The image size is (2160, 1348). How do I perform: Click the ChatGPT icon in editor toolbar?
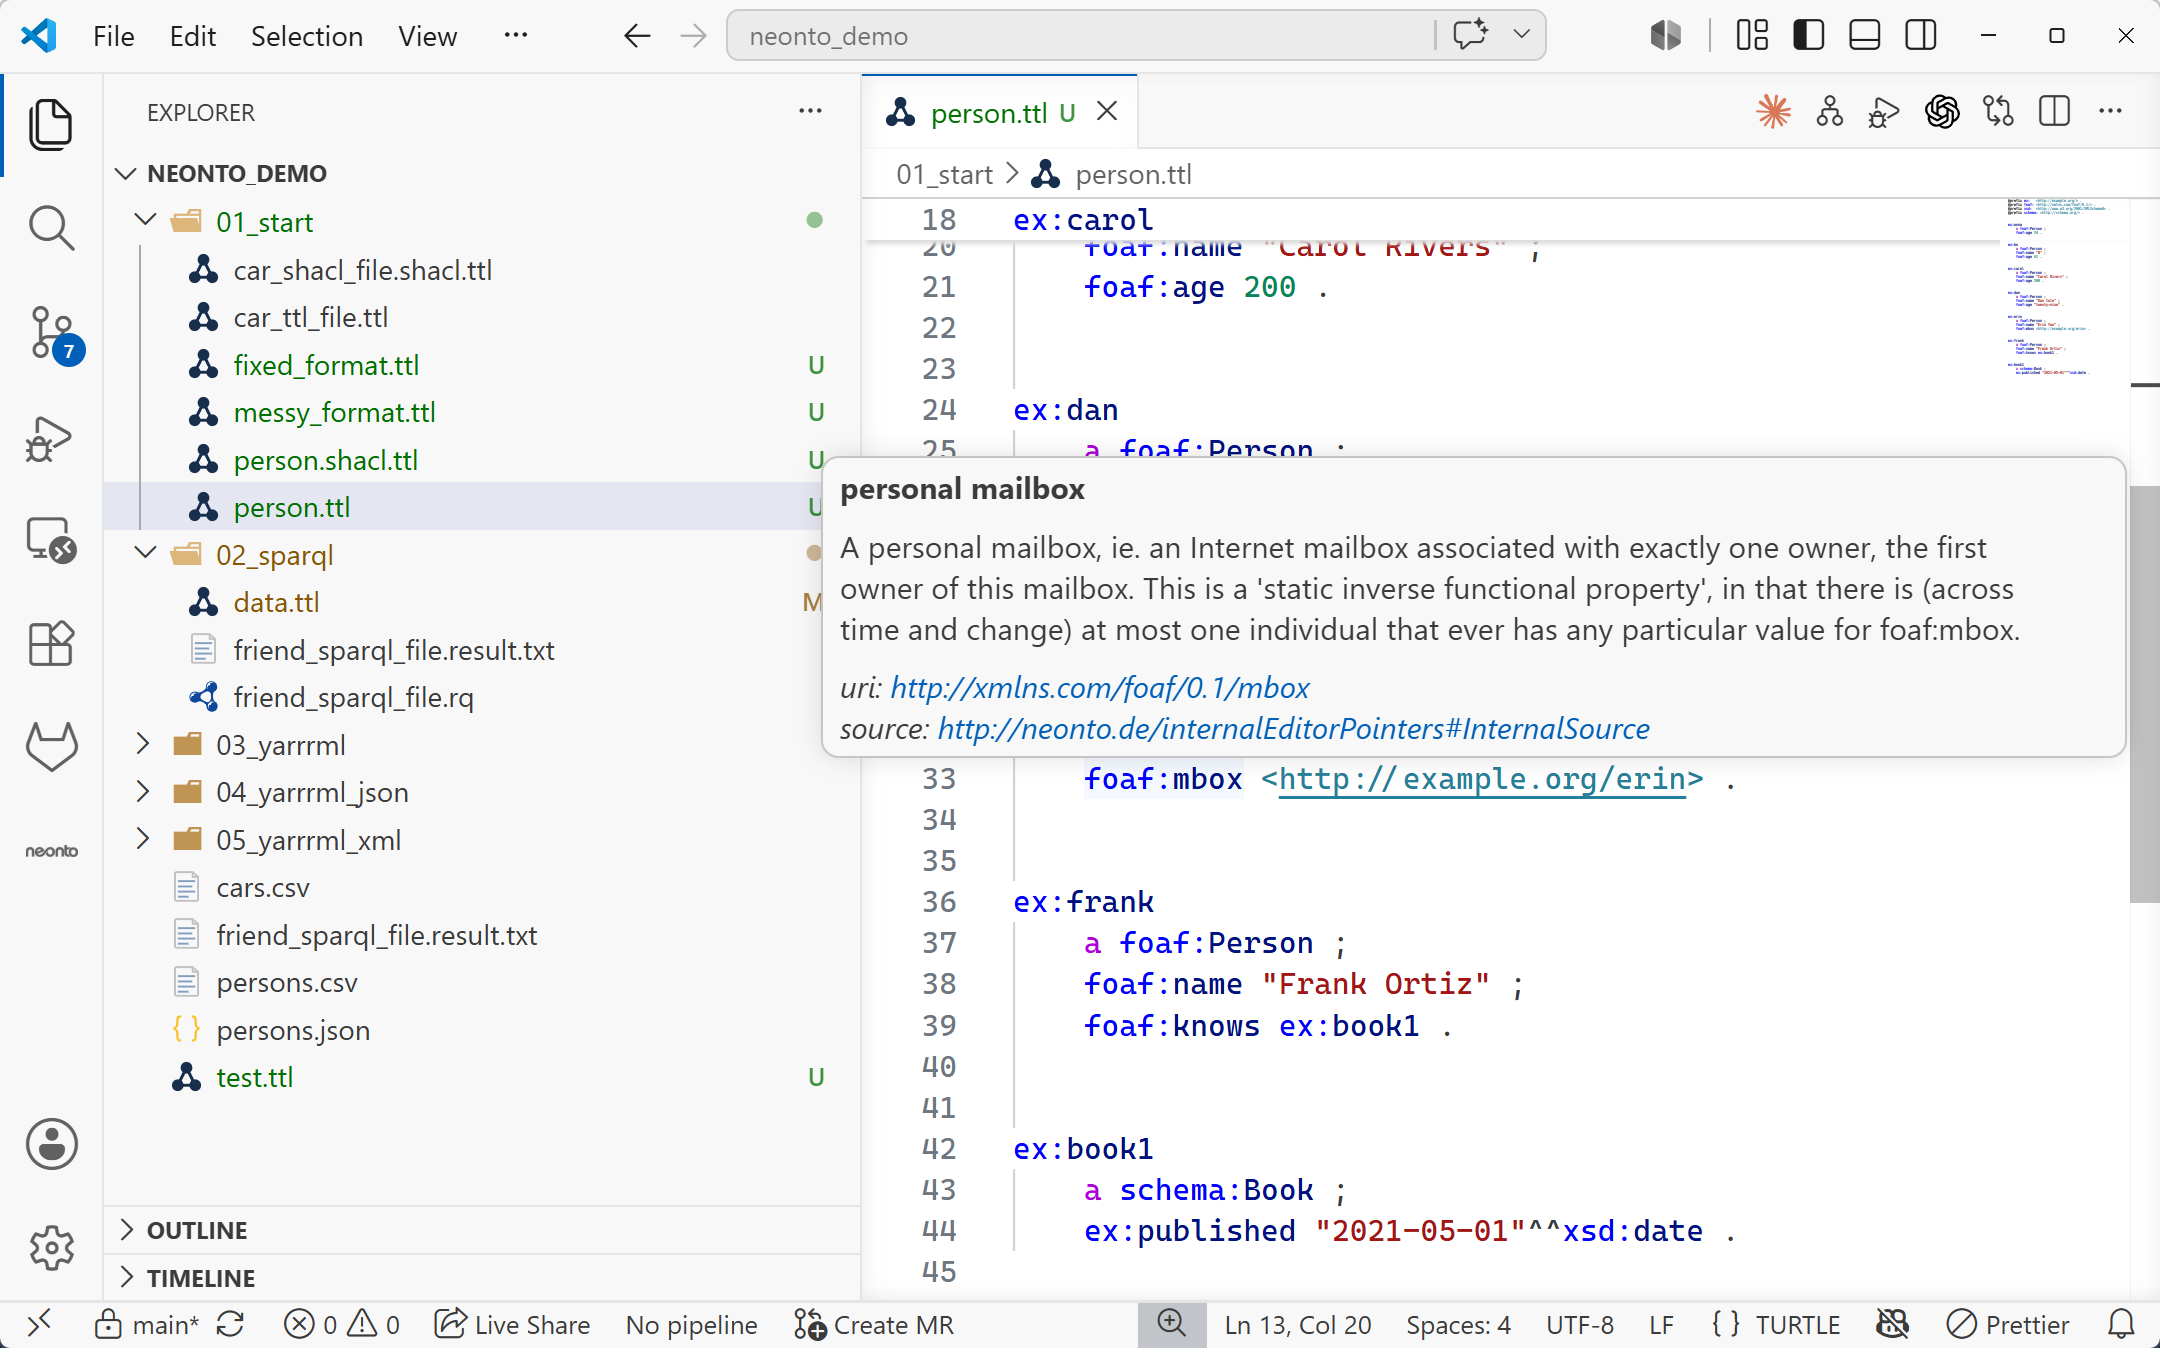point(1942,112)
